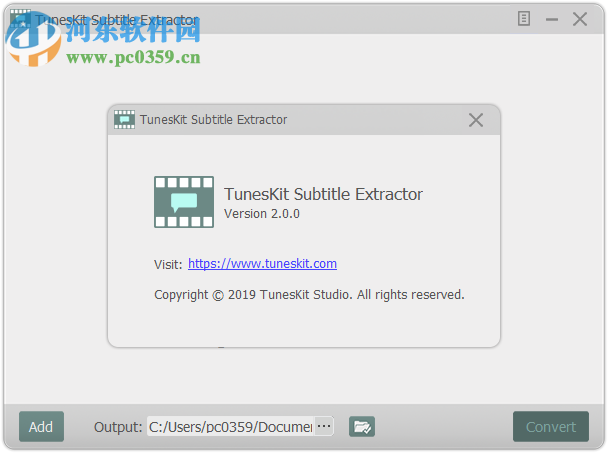608x453 pixels.
Task: Click the TunesKit Subtitle Extractor heading in the About dialog
Action: pyautogui.click(x=323, y=194)
